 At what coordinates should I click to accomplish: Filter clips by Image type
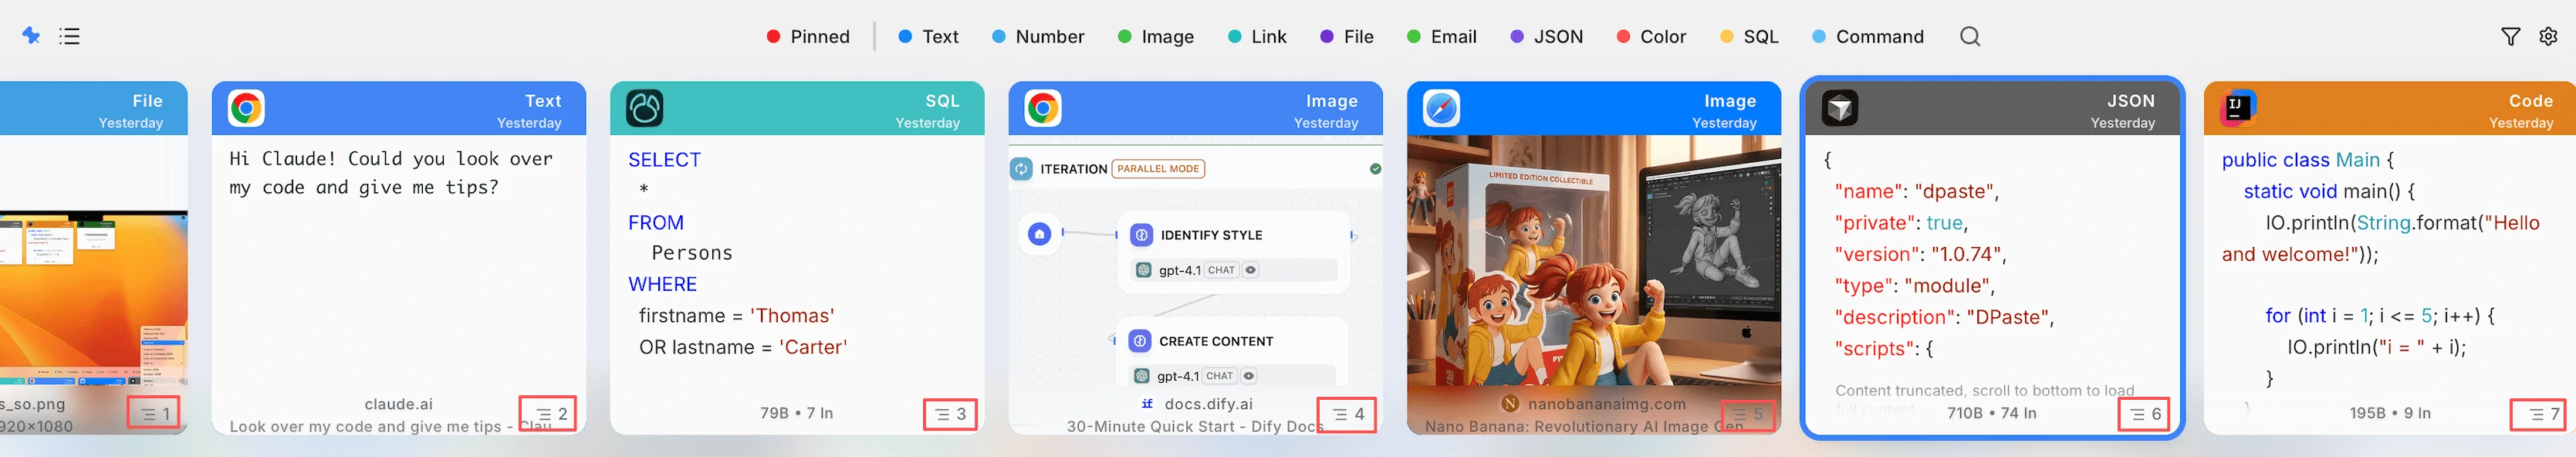pyautogui.click(x=1156, y=37)
